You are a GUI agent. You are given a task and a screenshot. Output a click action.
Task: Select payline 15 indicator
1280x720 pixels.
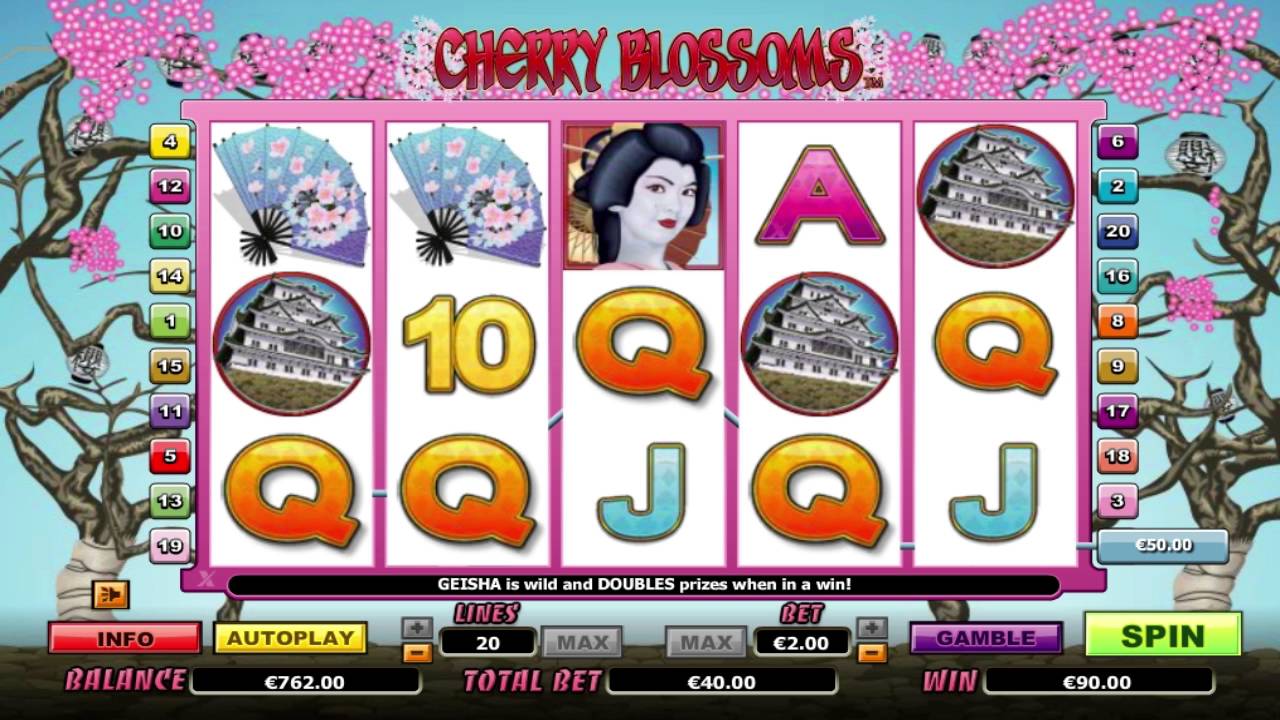point(169,366)
